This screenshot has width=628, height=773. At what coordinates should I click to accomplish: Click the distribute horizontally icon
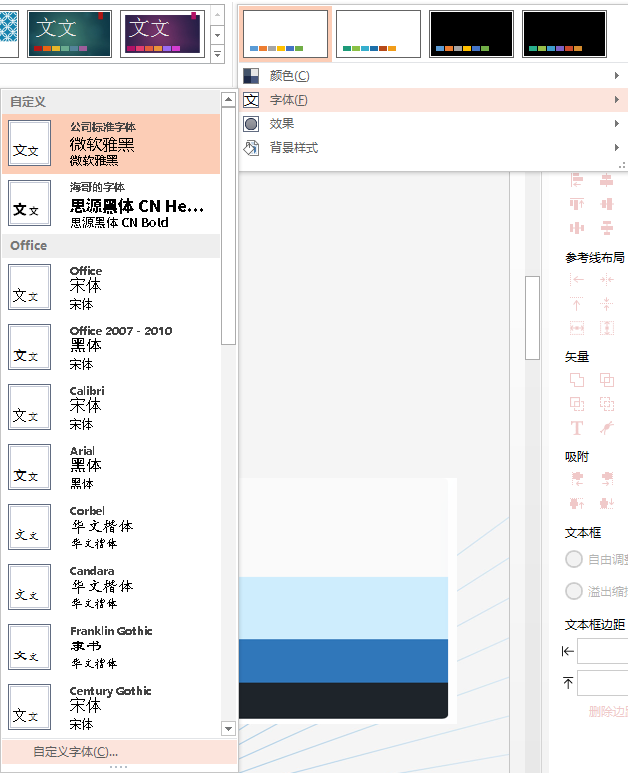pyautogui.click(x=577, y=228)
